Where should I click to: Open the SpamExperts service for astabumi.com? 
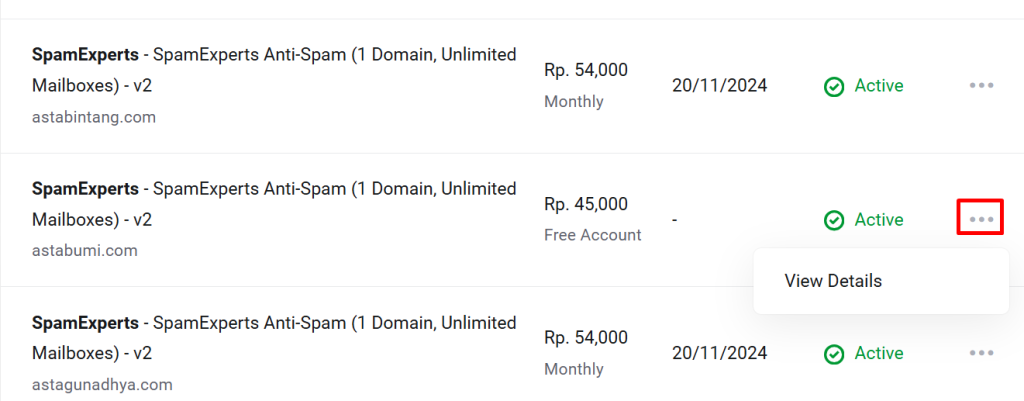coord(274,203)
